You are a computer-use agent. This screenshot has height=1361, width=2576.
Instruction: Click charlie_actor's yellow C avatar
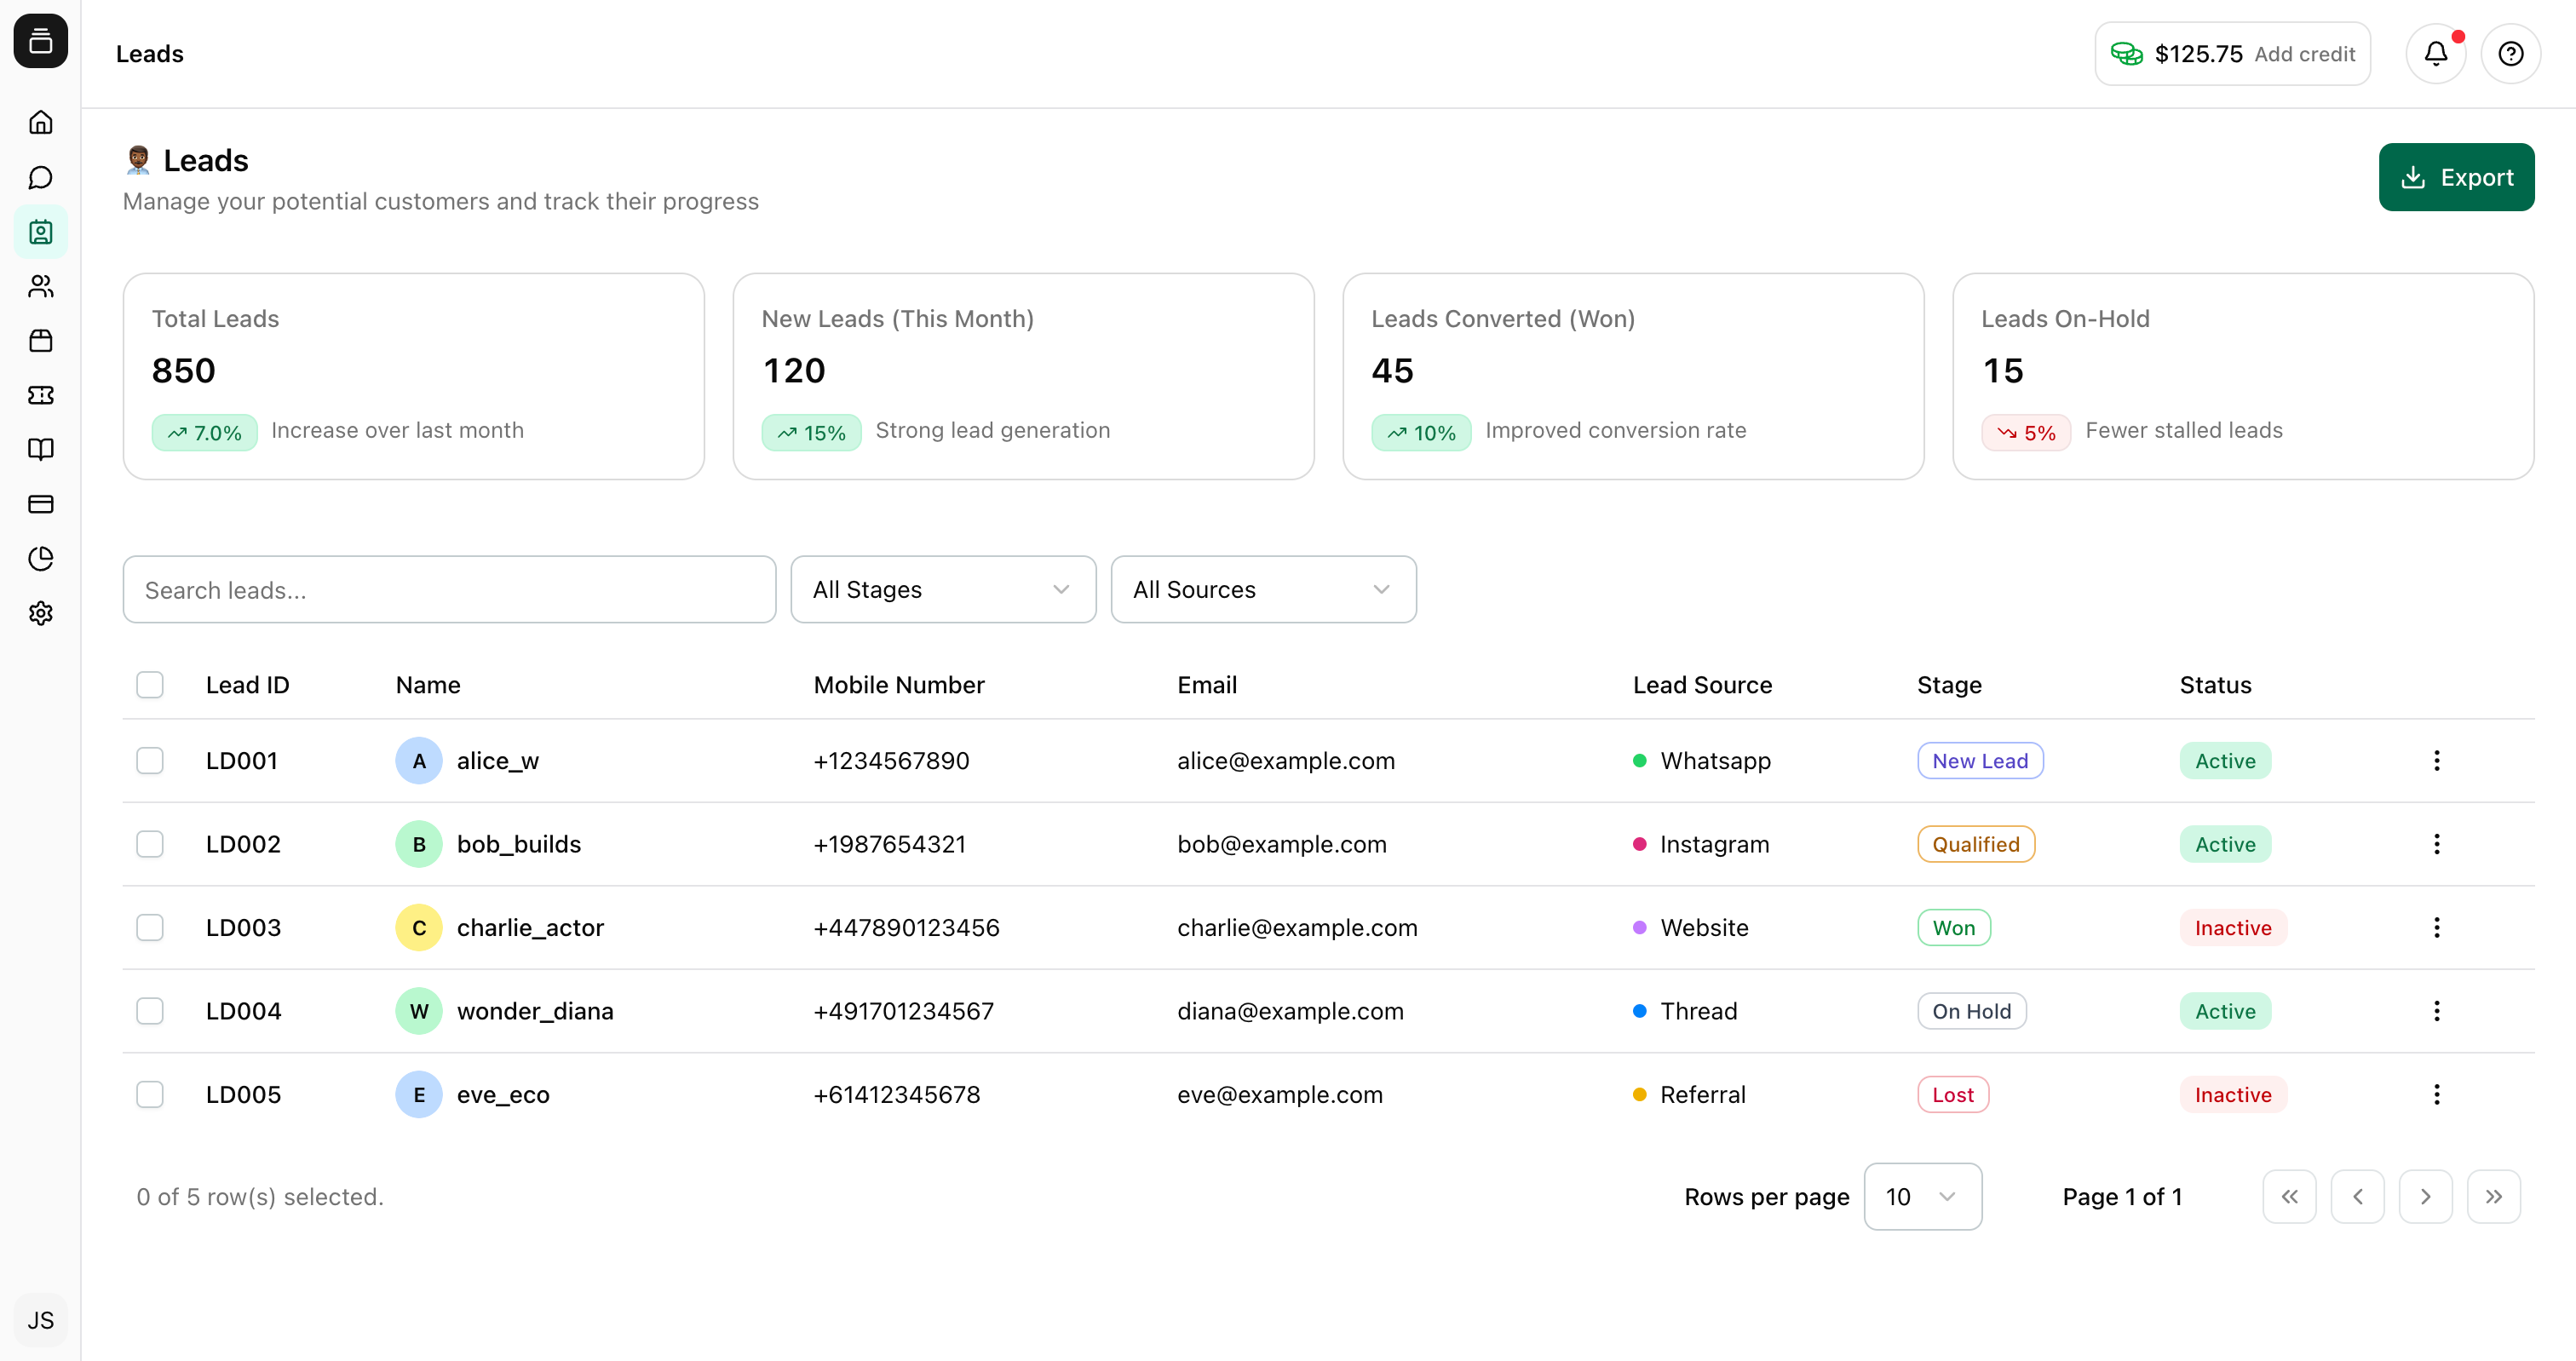pyautogui.click(x=419, y=928)
